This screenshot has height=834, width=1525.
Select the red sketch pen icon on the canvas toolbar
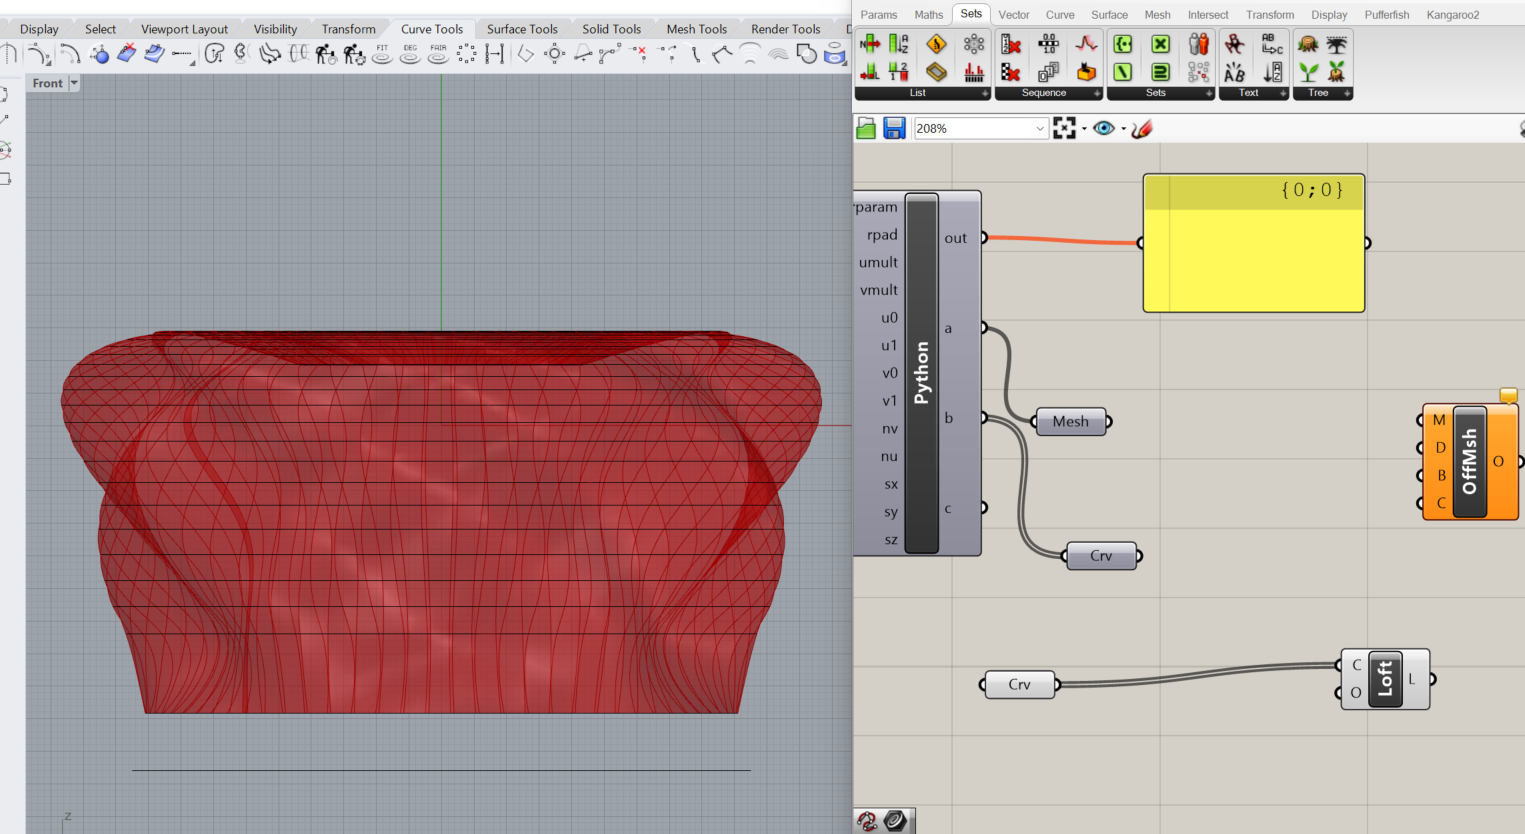(1142, 128)
